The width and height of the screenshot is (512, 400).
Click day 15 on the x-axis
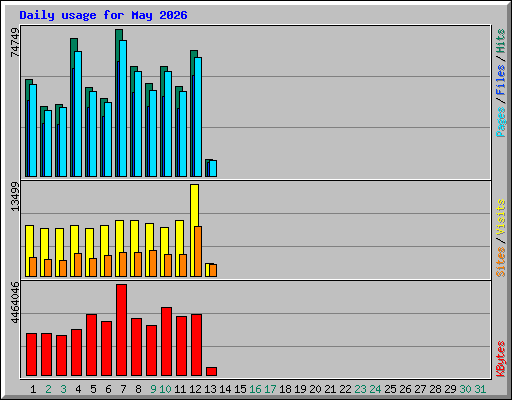240,389
